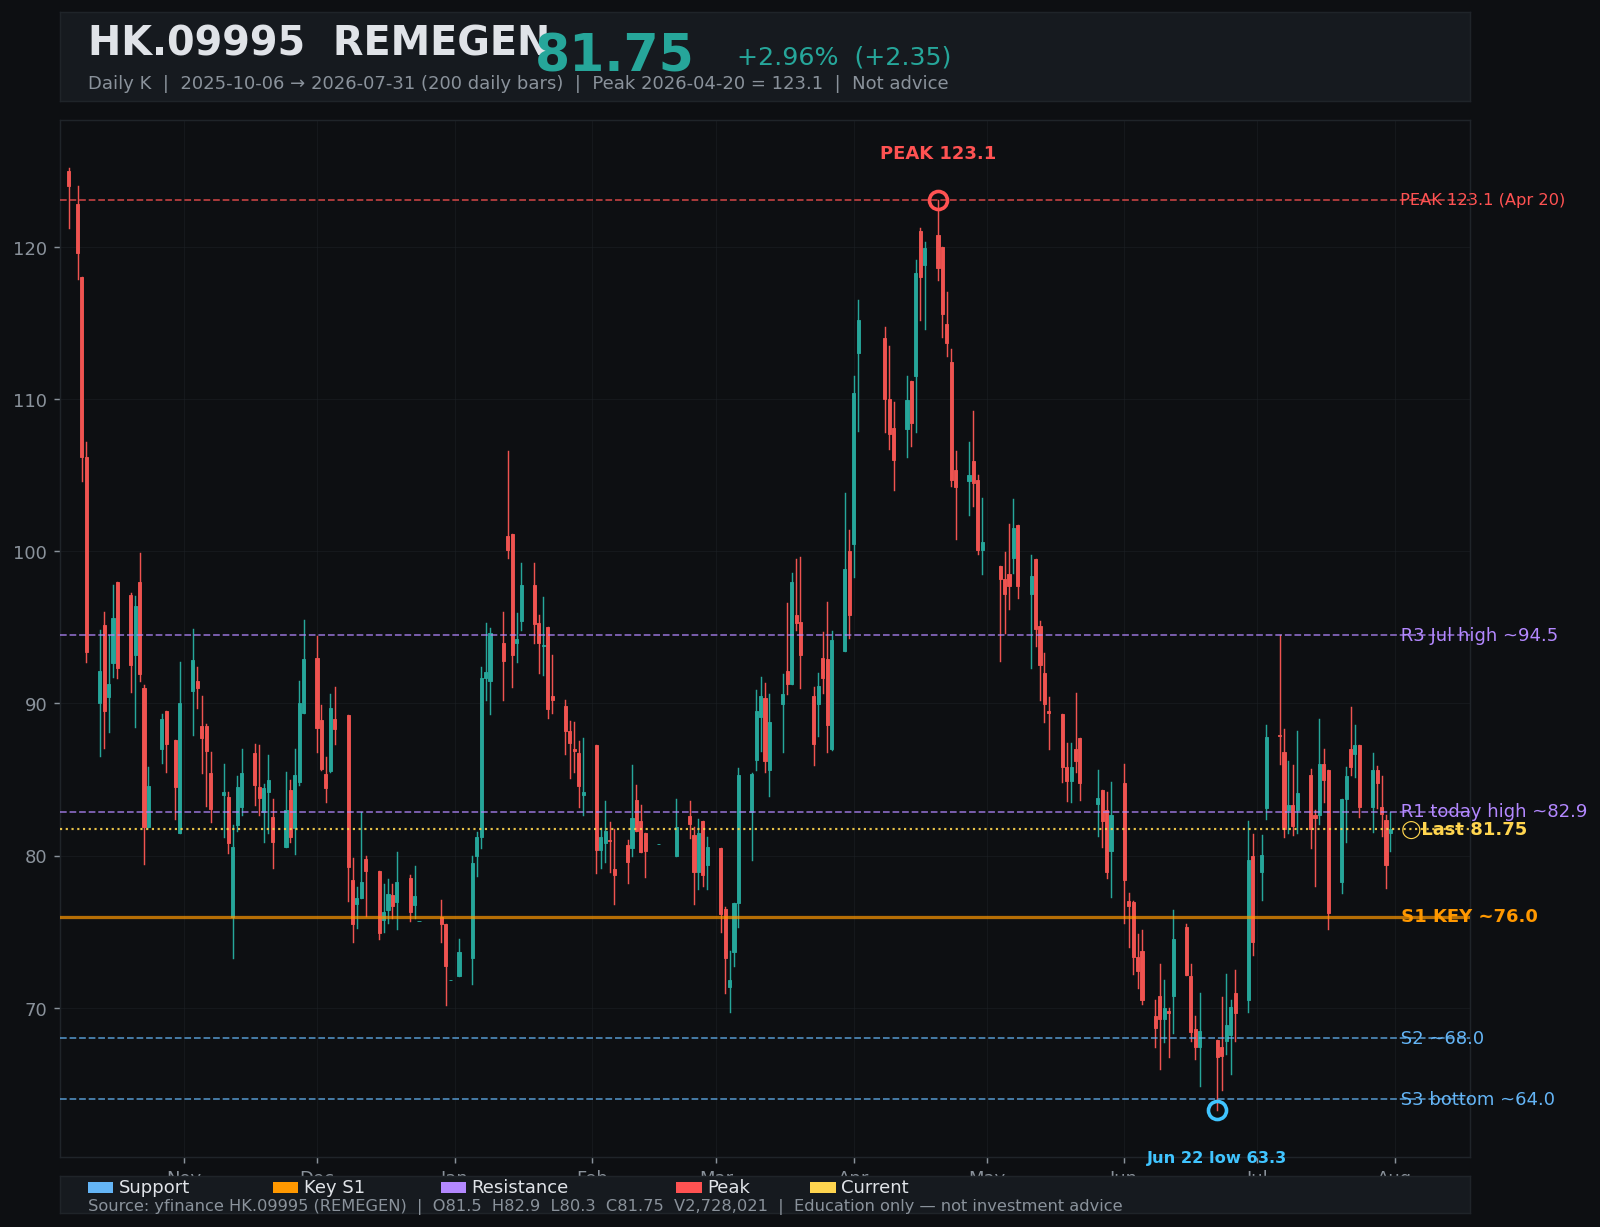Image resolution: width=1600 pixels, height=1227 pixels.
Task: Click the red peak circle marker at 123.1
Action: 938,200
